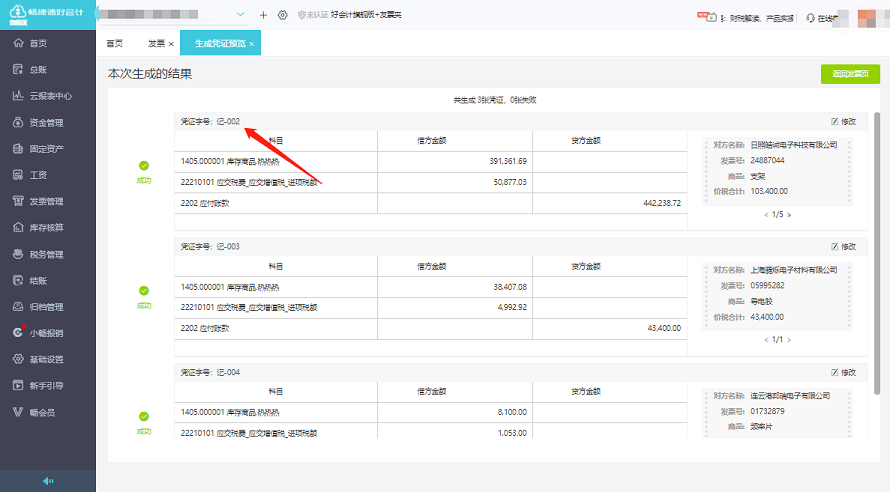Viewport: 890px width, 492px height.
Task: Click voucher number 记-003
Action: 228,246
